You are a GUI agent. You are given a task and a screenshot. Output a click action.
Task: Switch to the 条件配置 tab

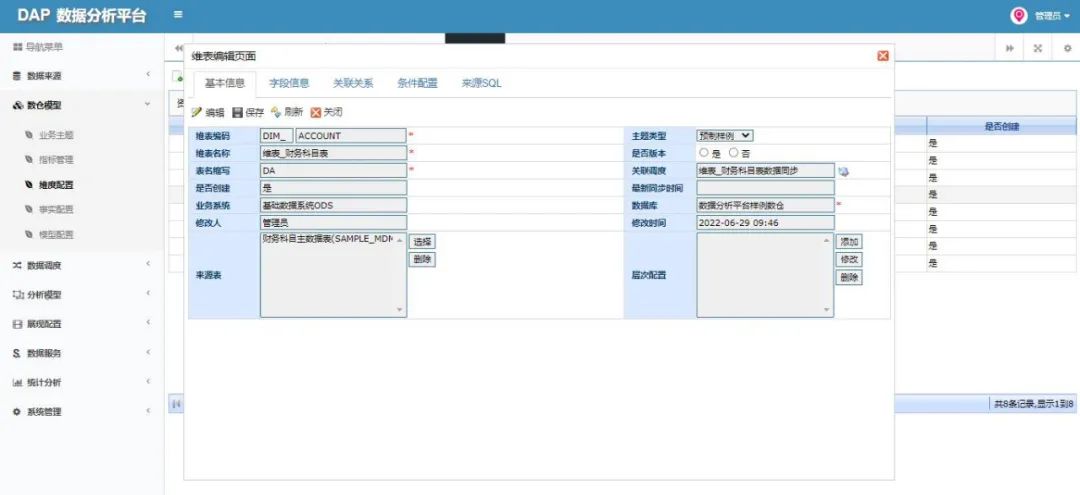(417, 83)
